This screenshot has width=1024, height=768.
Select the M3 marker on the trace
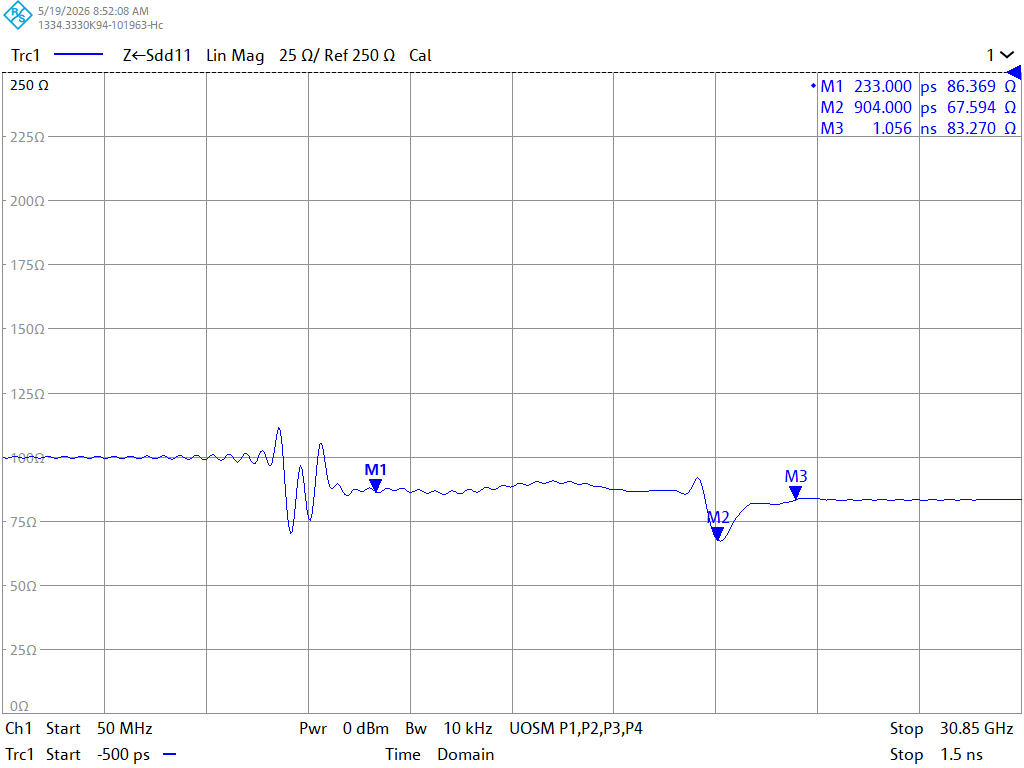(x=795, y=492)
